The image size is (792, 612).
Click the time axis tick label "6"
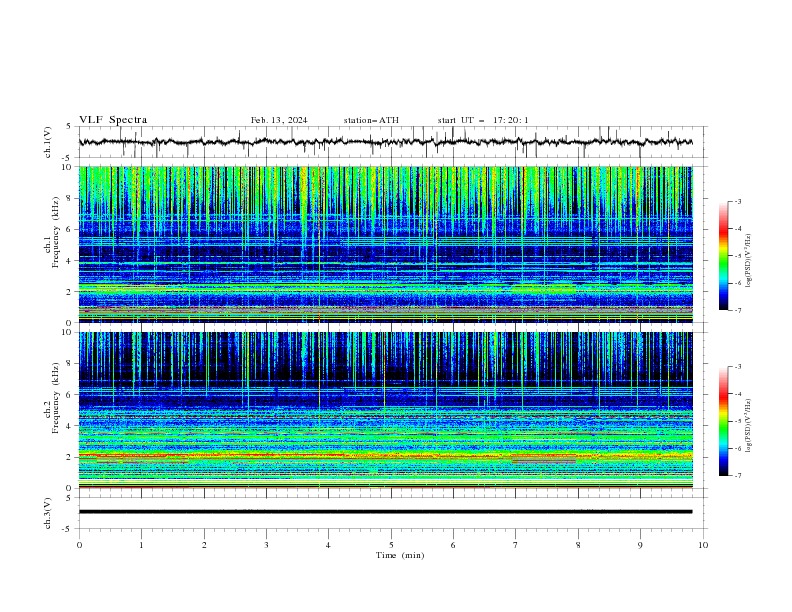click(453, 545)
